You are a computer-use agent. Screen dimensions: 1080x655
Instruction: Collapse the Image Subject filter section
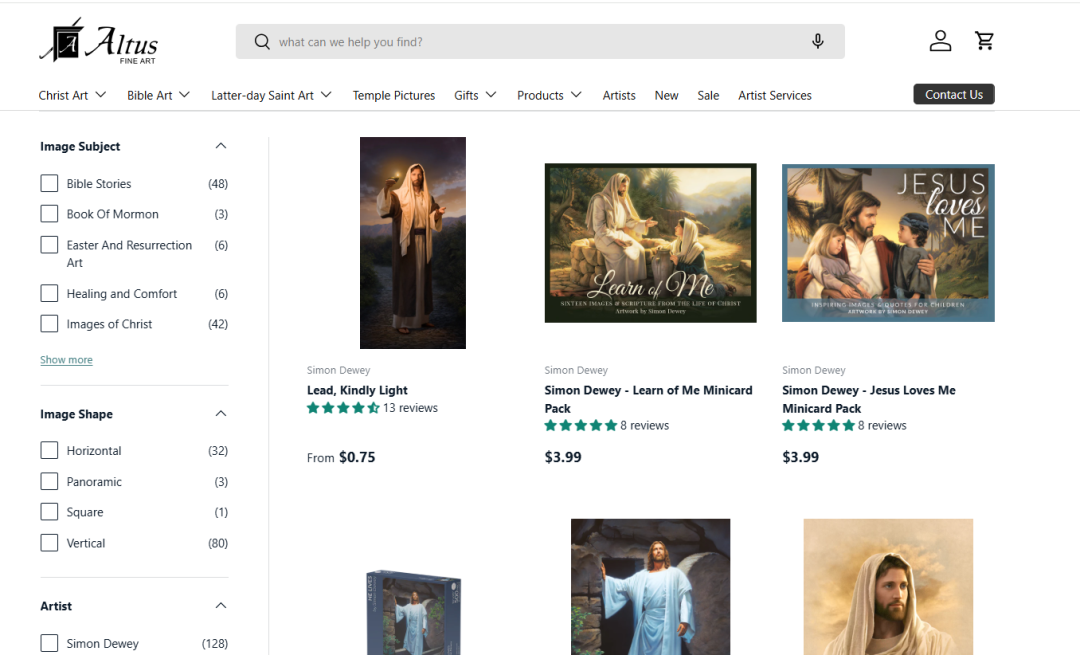coord(220,146)
